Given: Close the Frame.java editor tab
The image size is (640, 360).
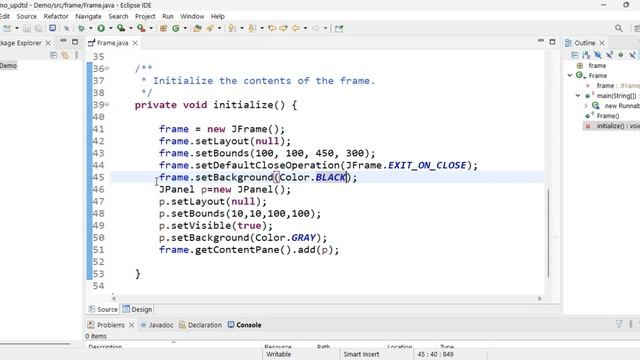Looking at the screenshot, I should click(135, 43).
